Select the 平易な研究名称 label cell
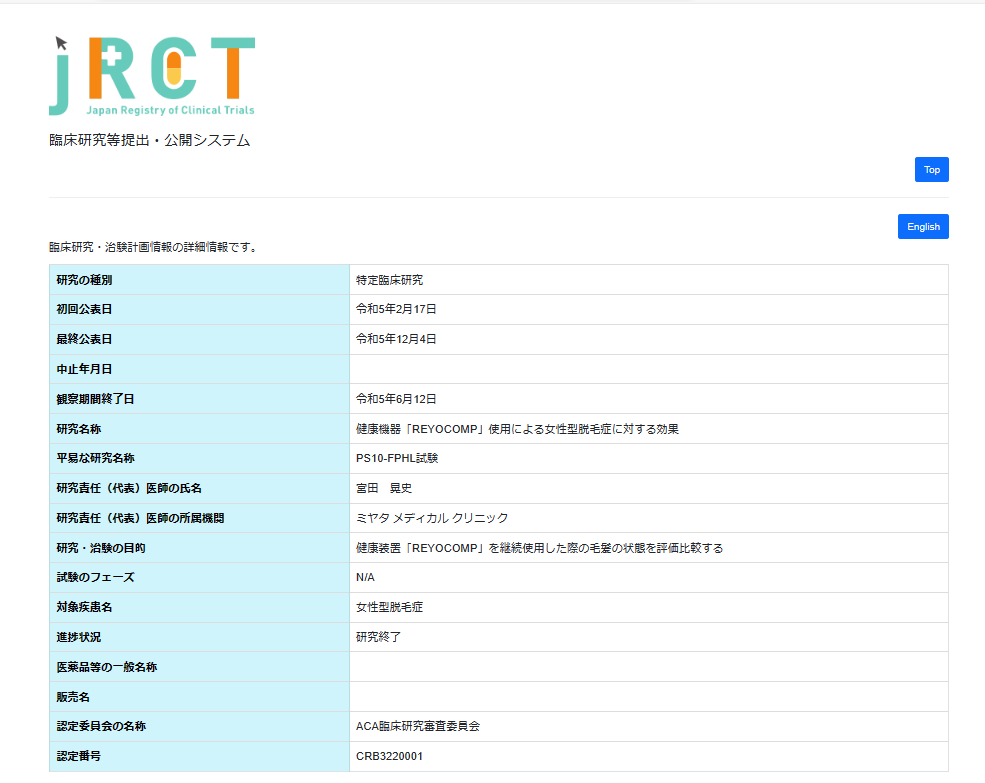Screen dimensions: 985x783 [199, 459]
